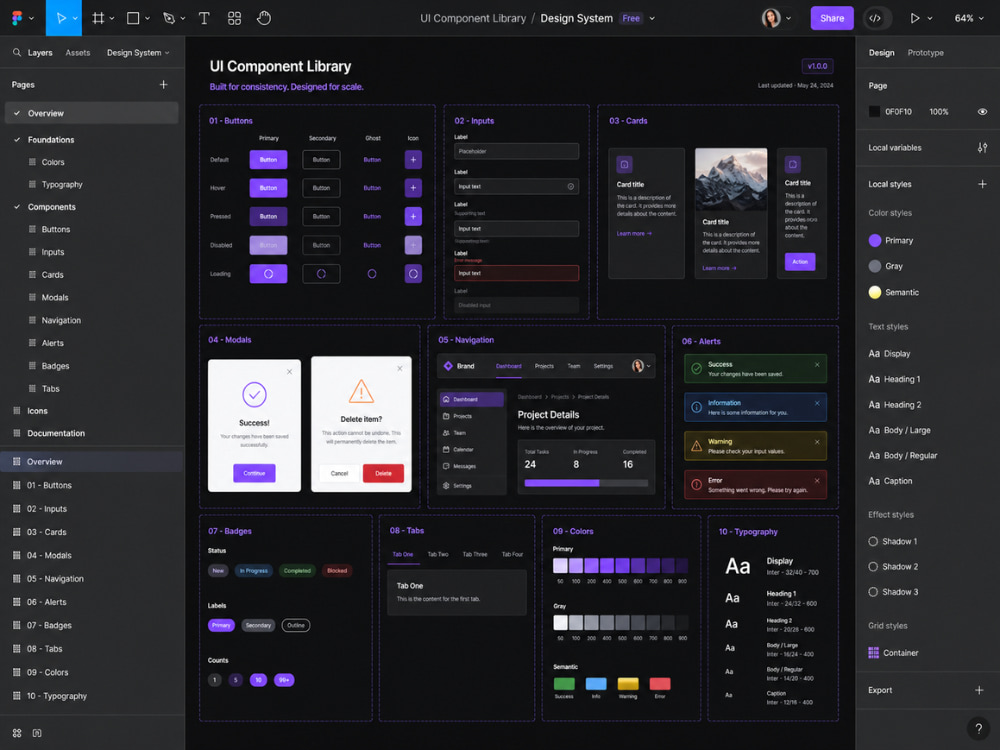Image resolution: width=1000 pixels, height=750 pixels.
Task: Click the Action button on card
Action: point(800,261)
